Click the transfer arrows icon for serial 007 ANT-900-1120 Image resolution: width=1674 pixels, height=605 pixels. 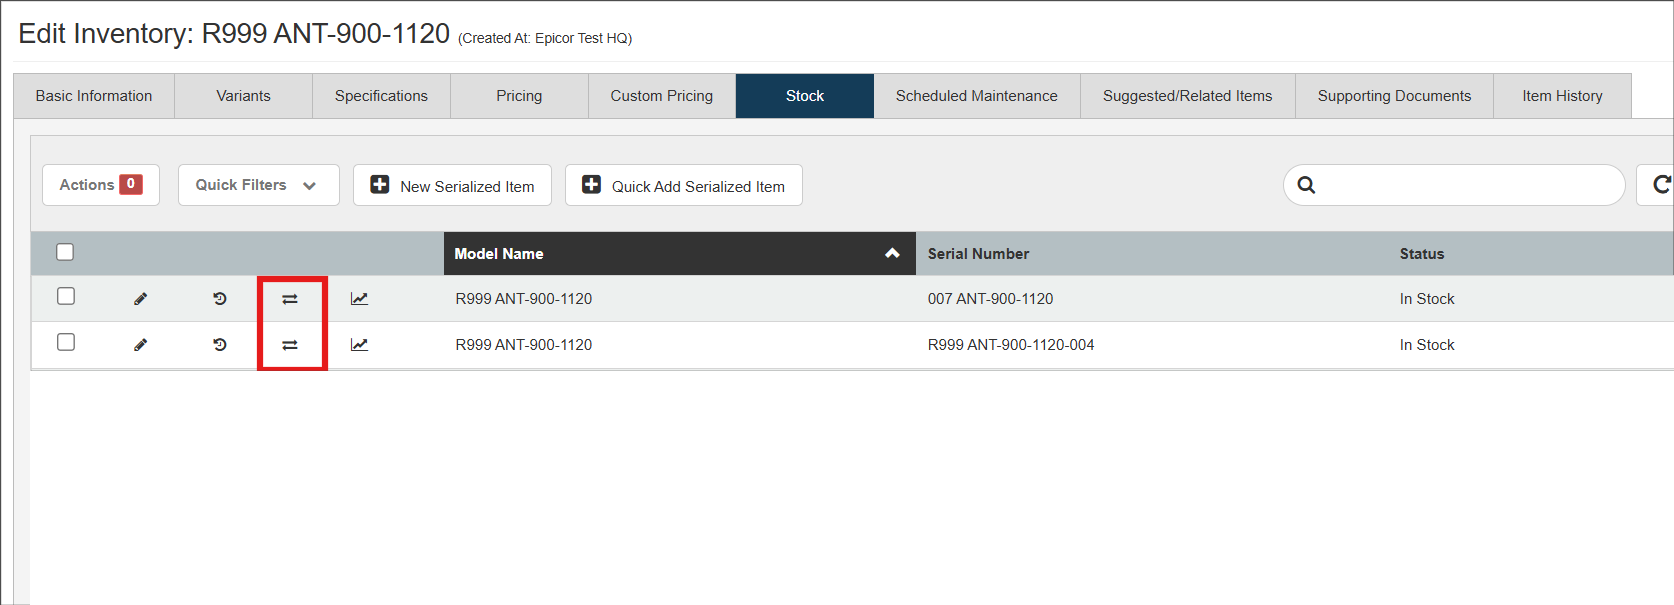tap(290, 299)
